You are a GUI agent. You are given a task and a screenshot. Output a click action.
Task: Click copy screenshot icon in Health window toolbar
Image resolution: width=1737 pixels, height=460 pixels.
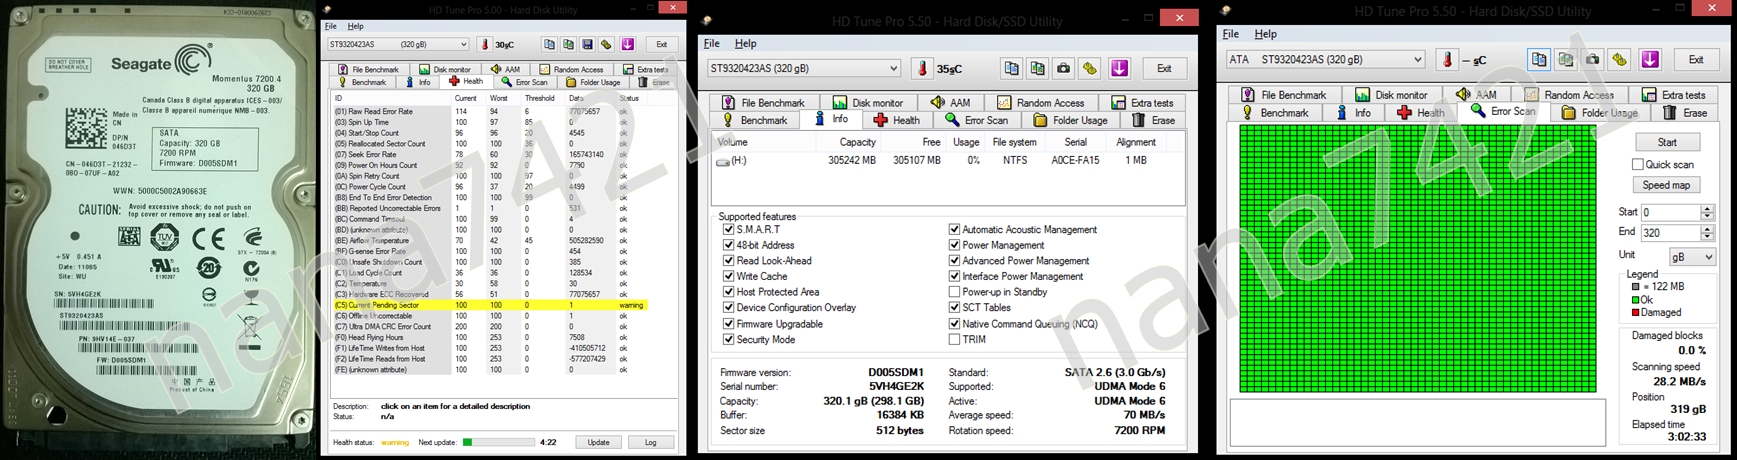tap(568, 44)
